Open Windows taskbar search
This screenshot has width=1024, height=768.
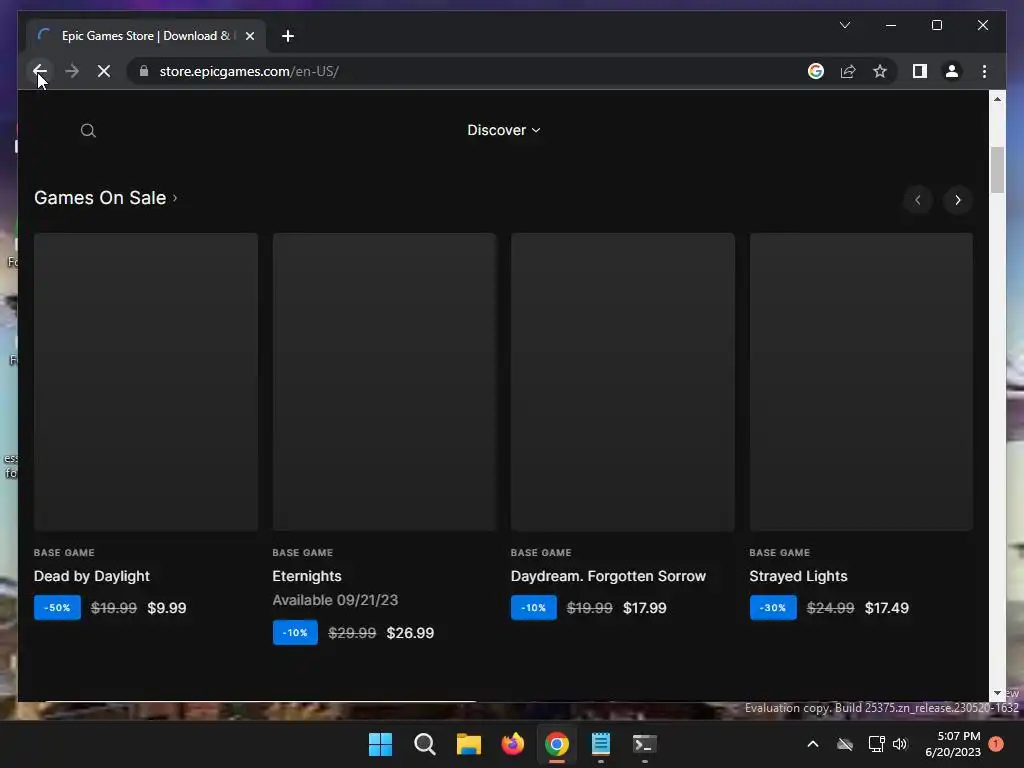point(424,744)
